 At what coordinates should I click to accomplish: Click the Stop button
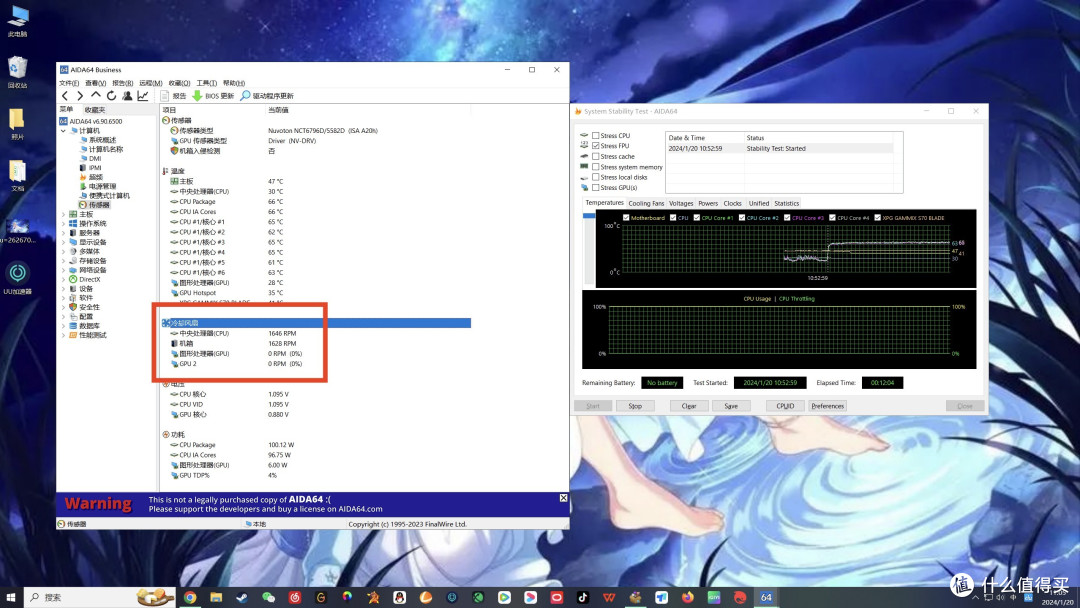(635, 406)
